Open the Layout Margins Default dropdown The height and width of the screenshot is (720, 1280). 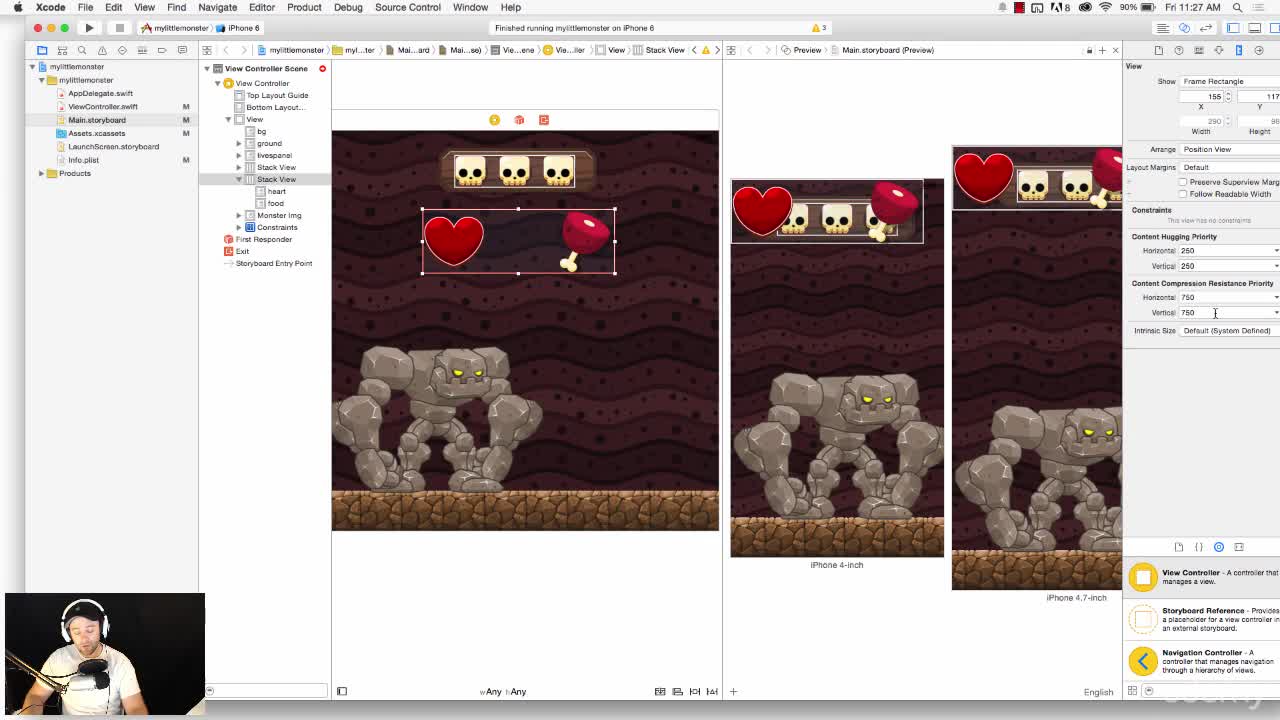1230,167
